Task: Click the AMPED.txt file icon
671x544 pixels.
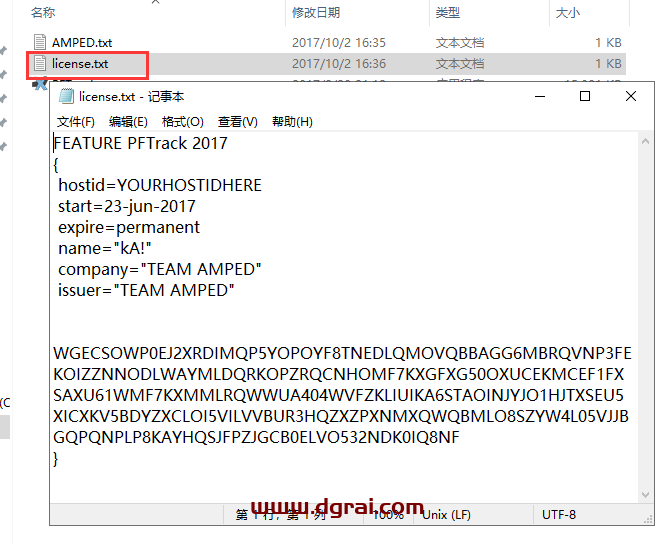Action: click(40, 42)
